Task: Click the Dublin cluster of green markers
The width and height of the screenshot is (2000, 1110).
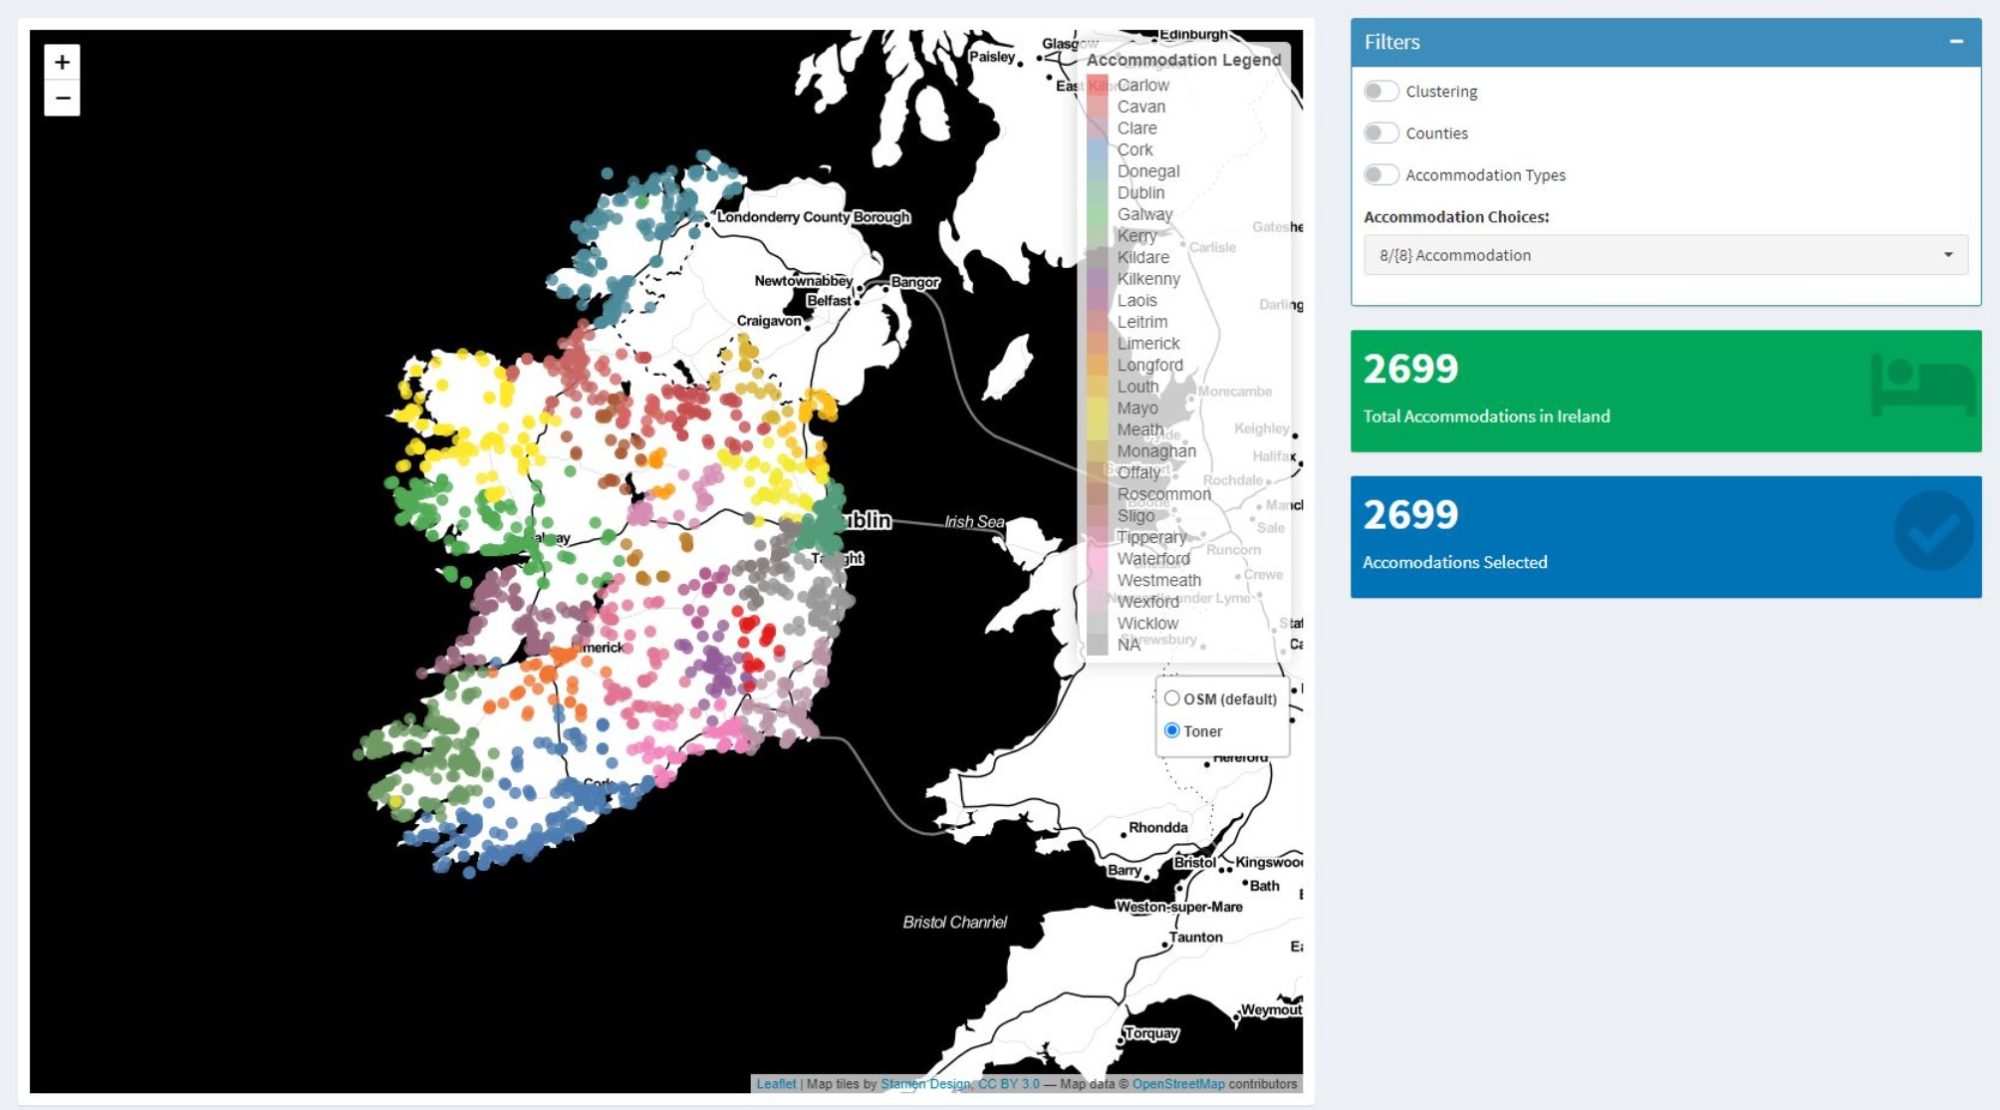Action: coord(826,522)
